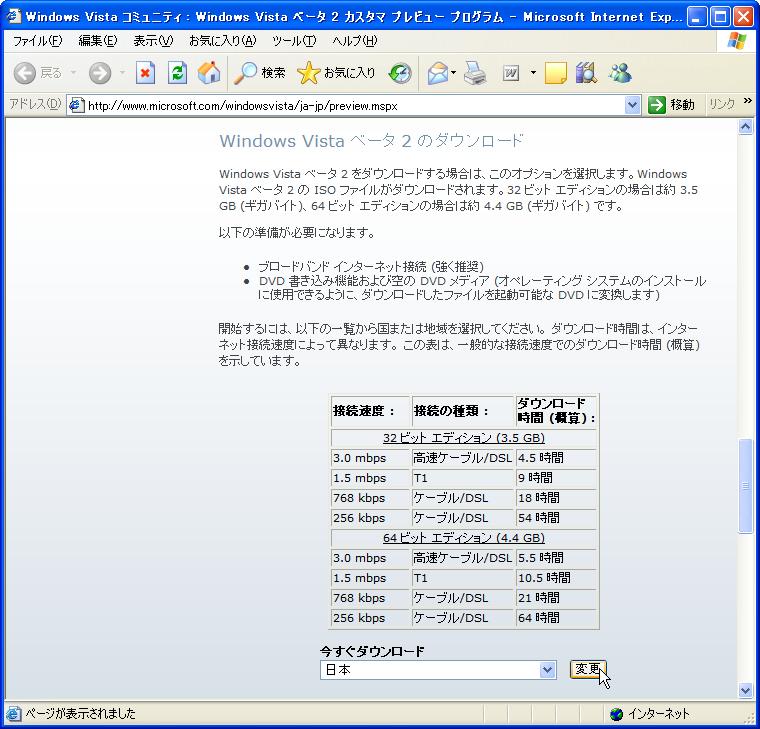Refresh the page with green arrows icon

tap(177, 73)
